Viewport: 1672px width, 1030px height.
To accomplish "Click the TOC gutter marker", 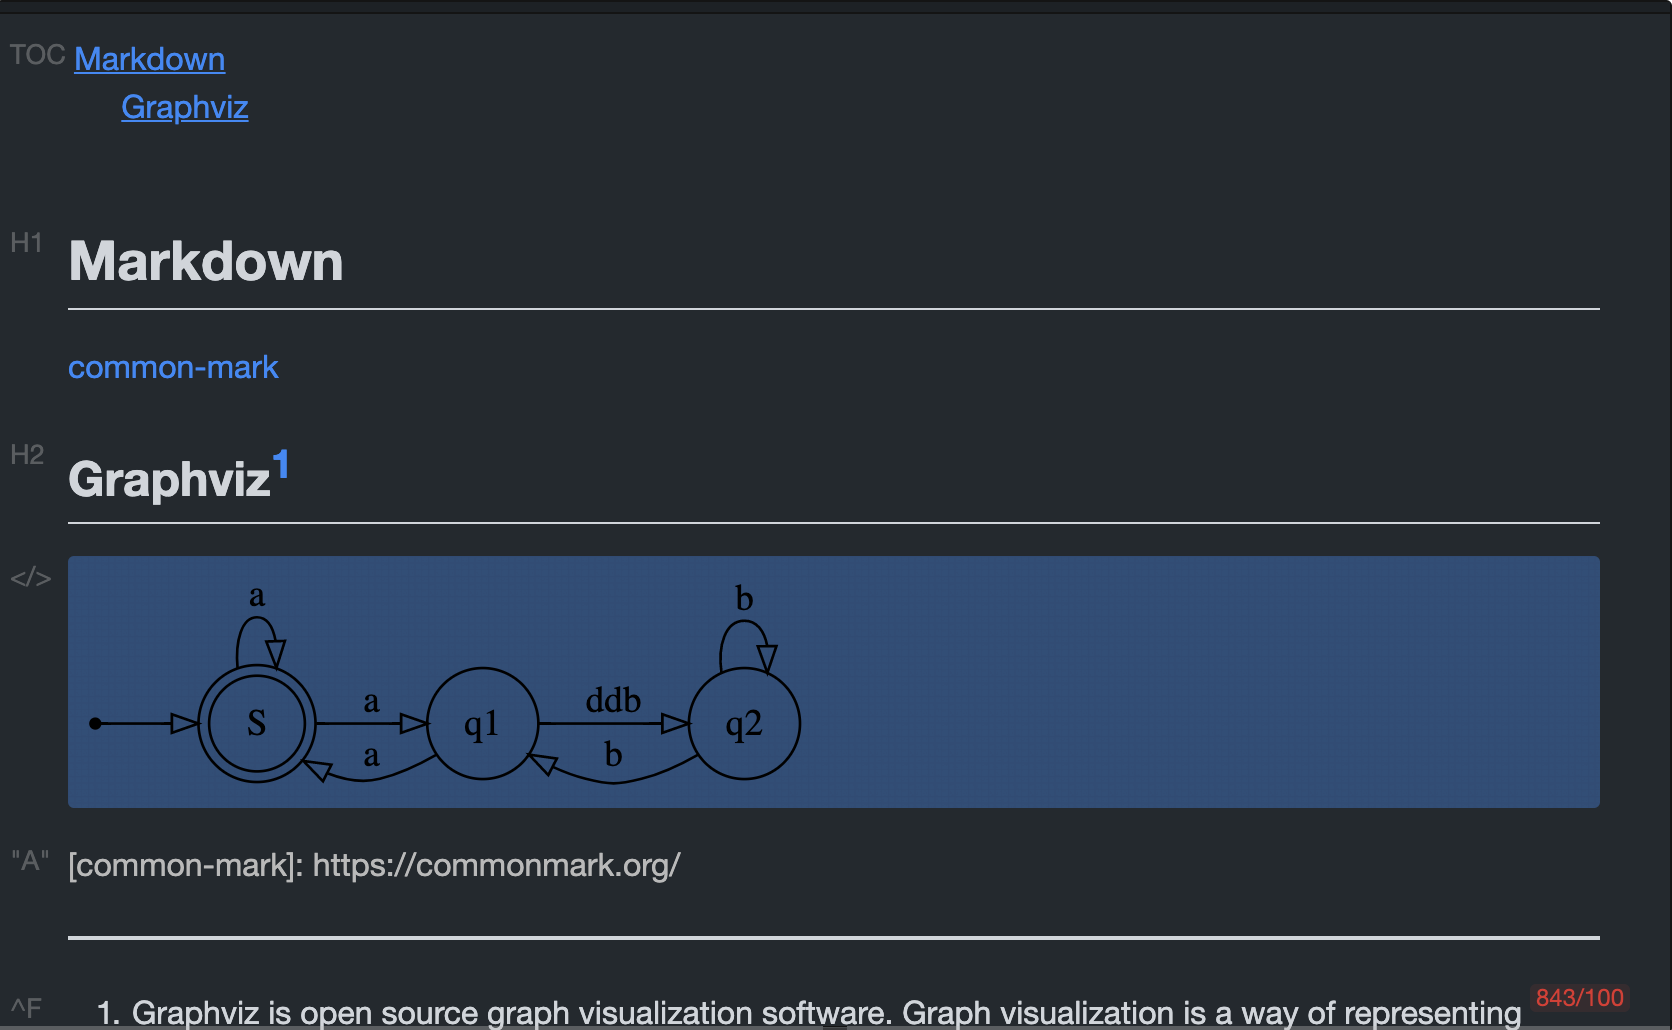I will pyautogui.click(x=37, y=55).
